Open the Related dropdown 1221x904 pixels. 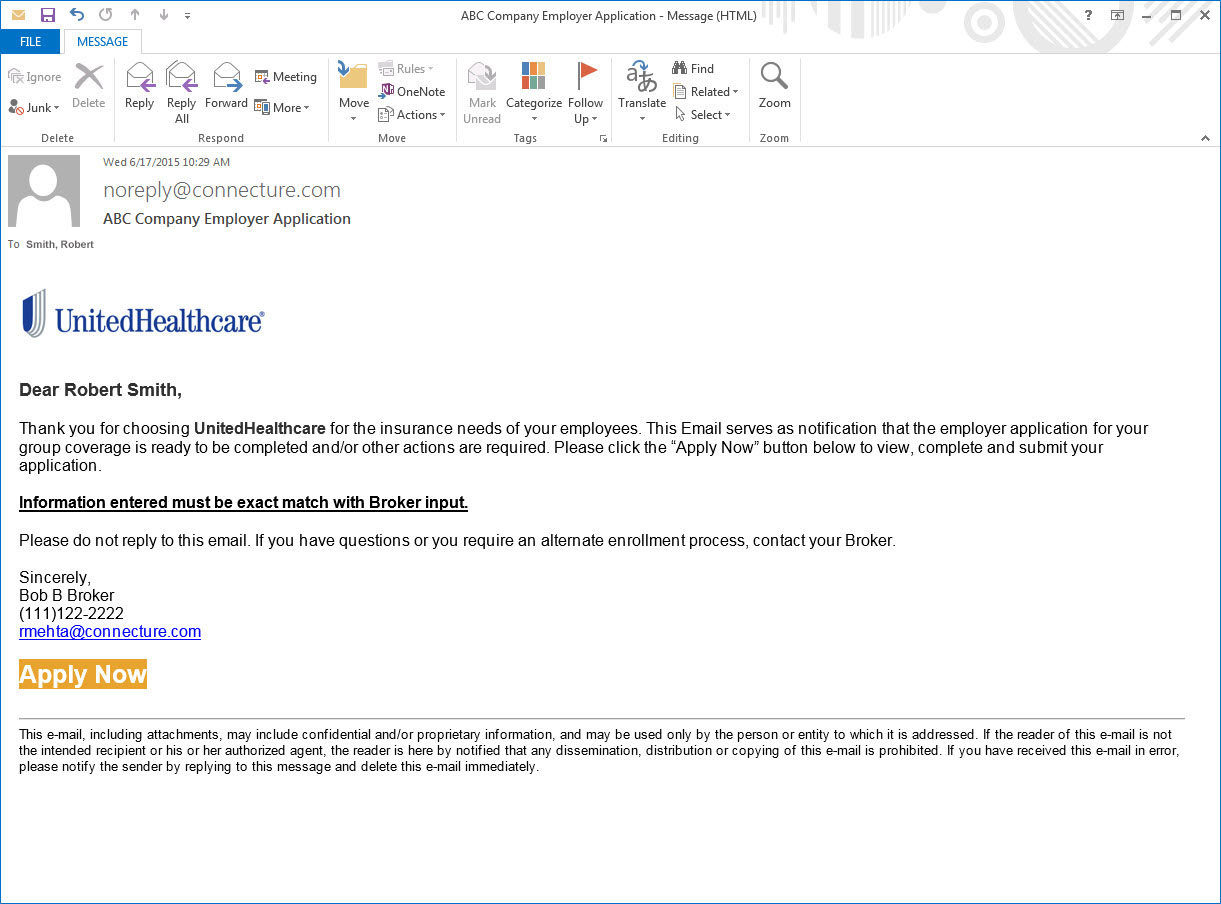pos(706,91)
